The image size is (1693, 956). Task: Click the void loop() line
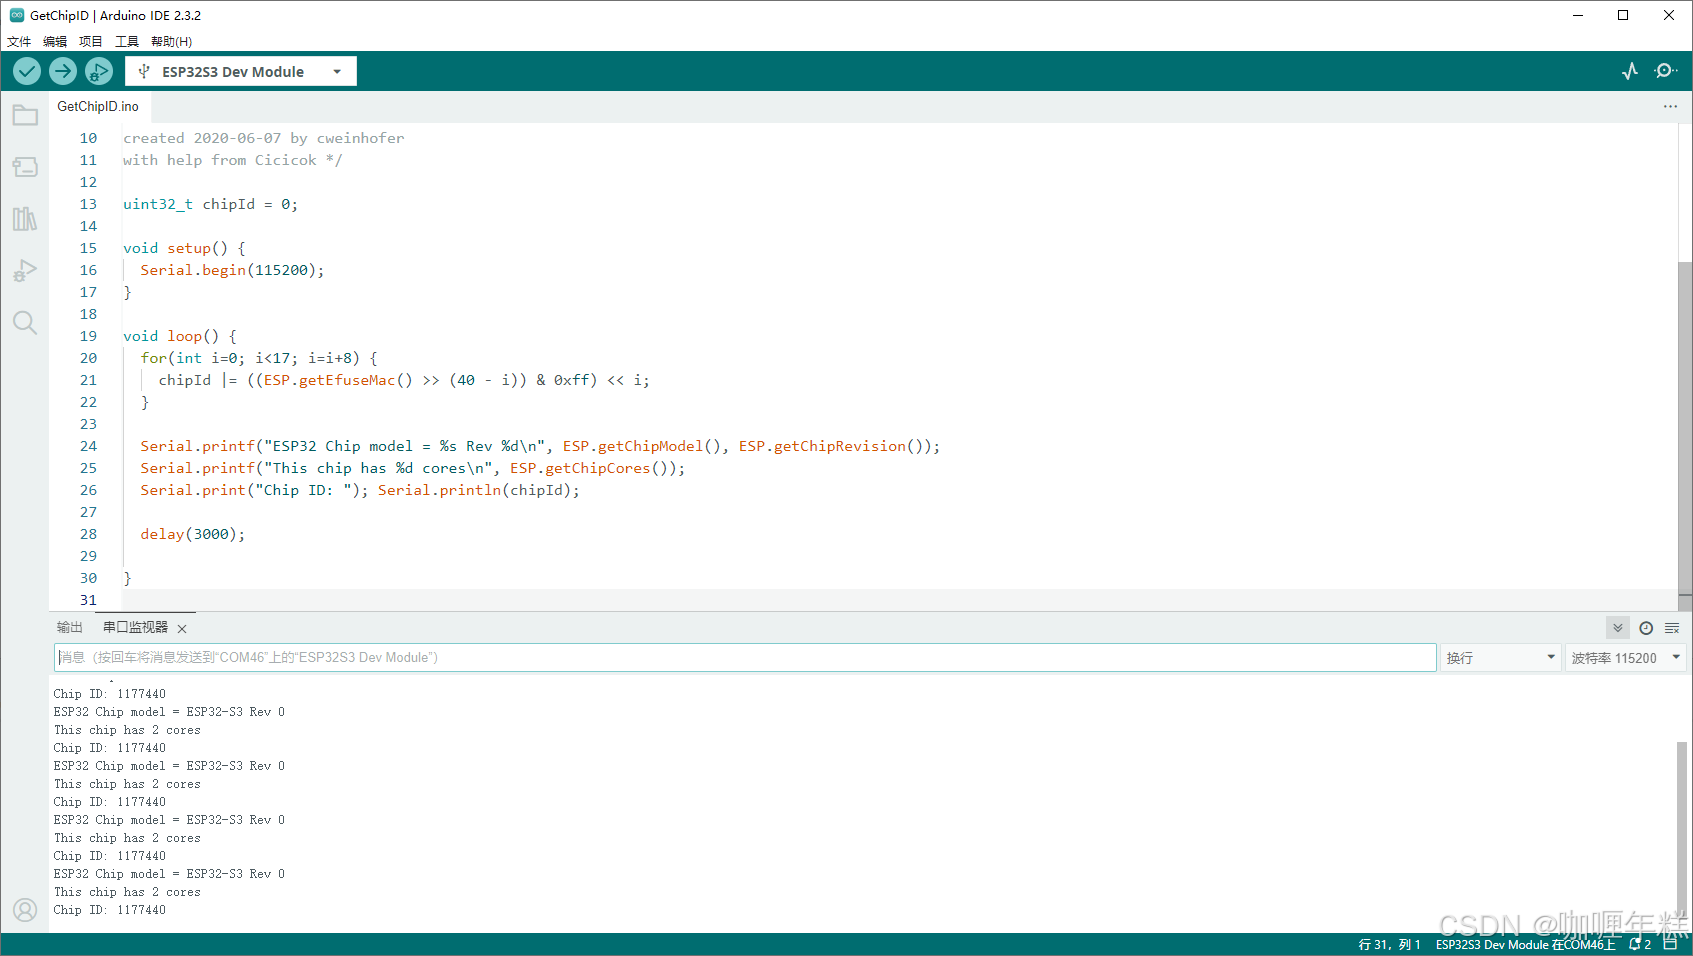click(180, 336)
